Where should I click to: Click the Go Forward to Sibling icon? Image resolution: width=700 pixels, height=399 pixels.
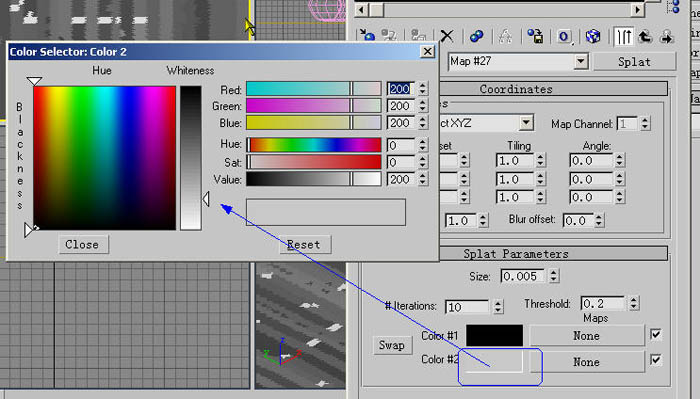[666, 36]
